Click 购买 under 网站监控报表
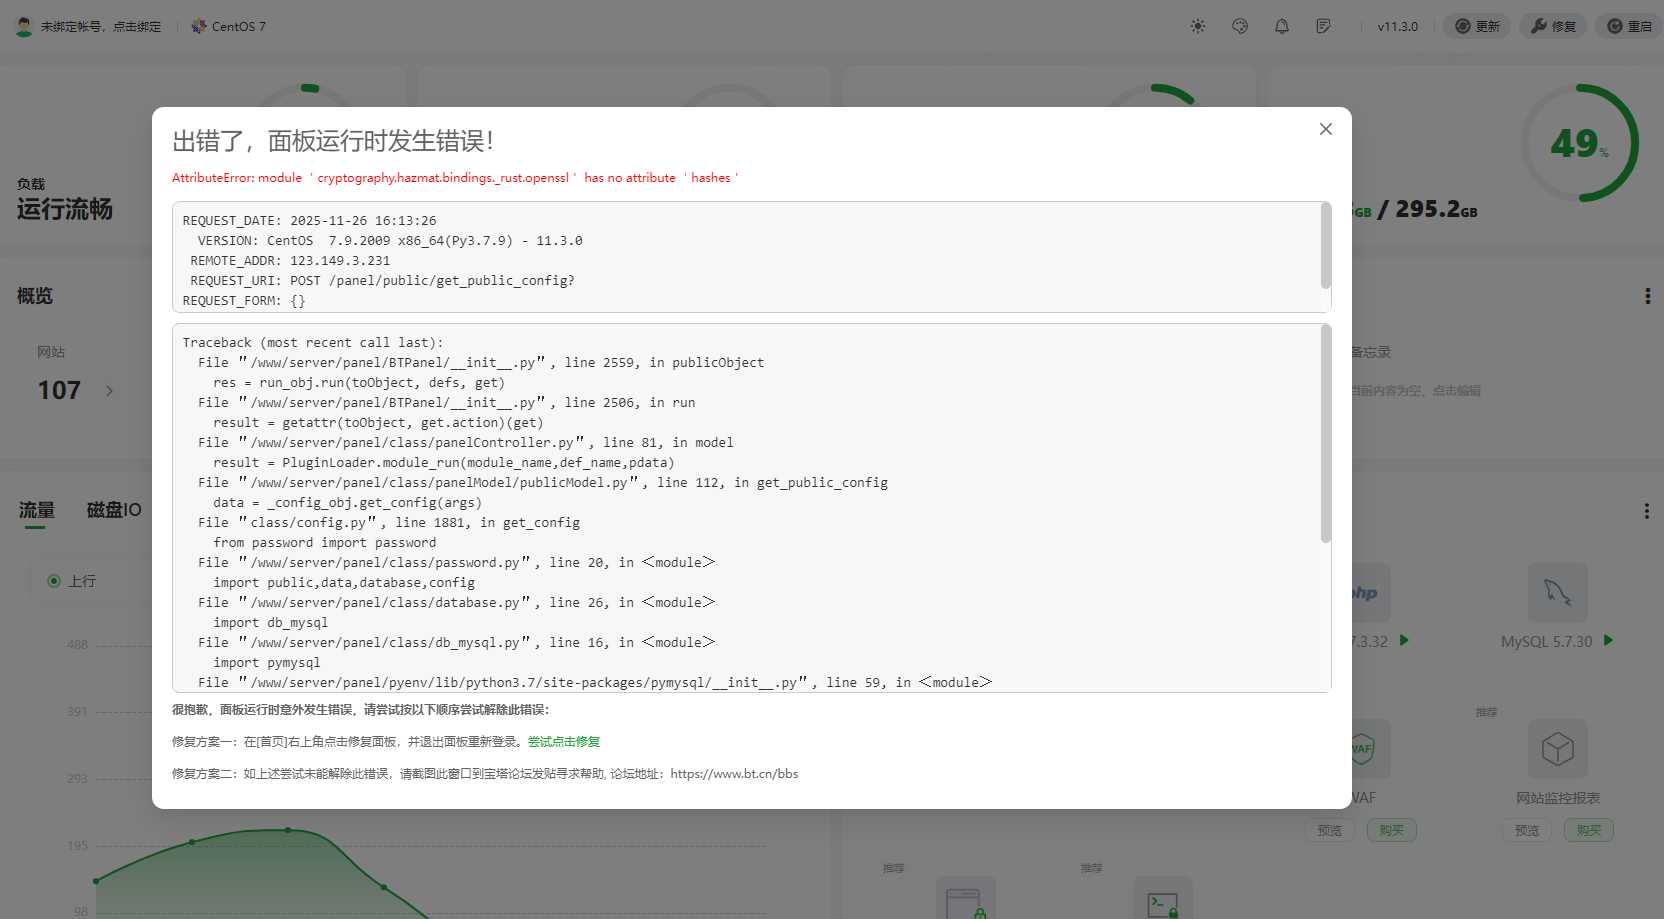This screenshot has width=1664, height=919. [1588, 829]
